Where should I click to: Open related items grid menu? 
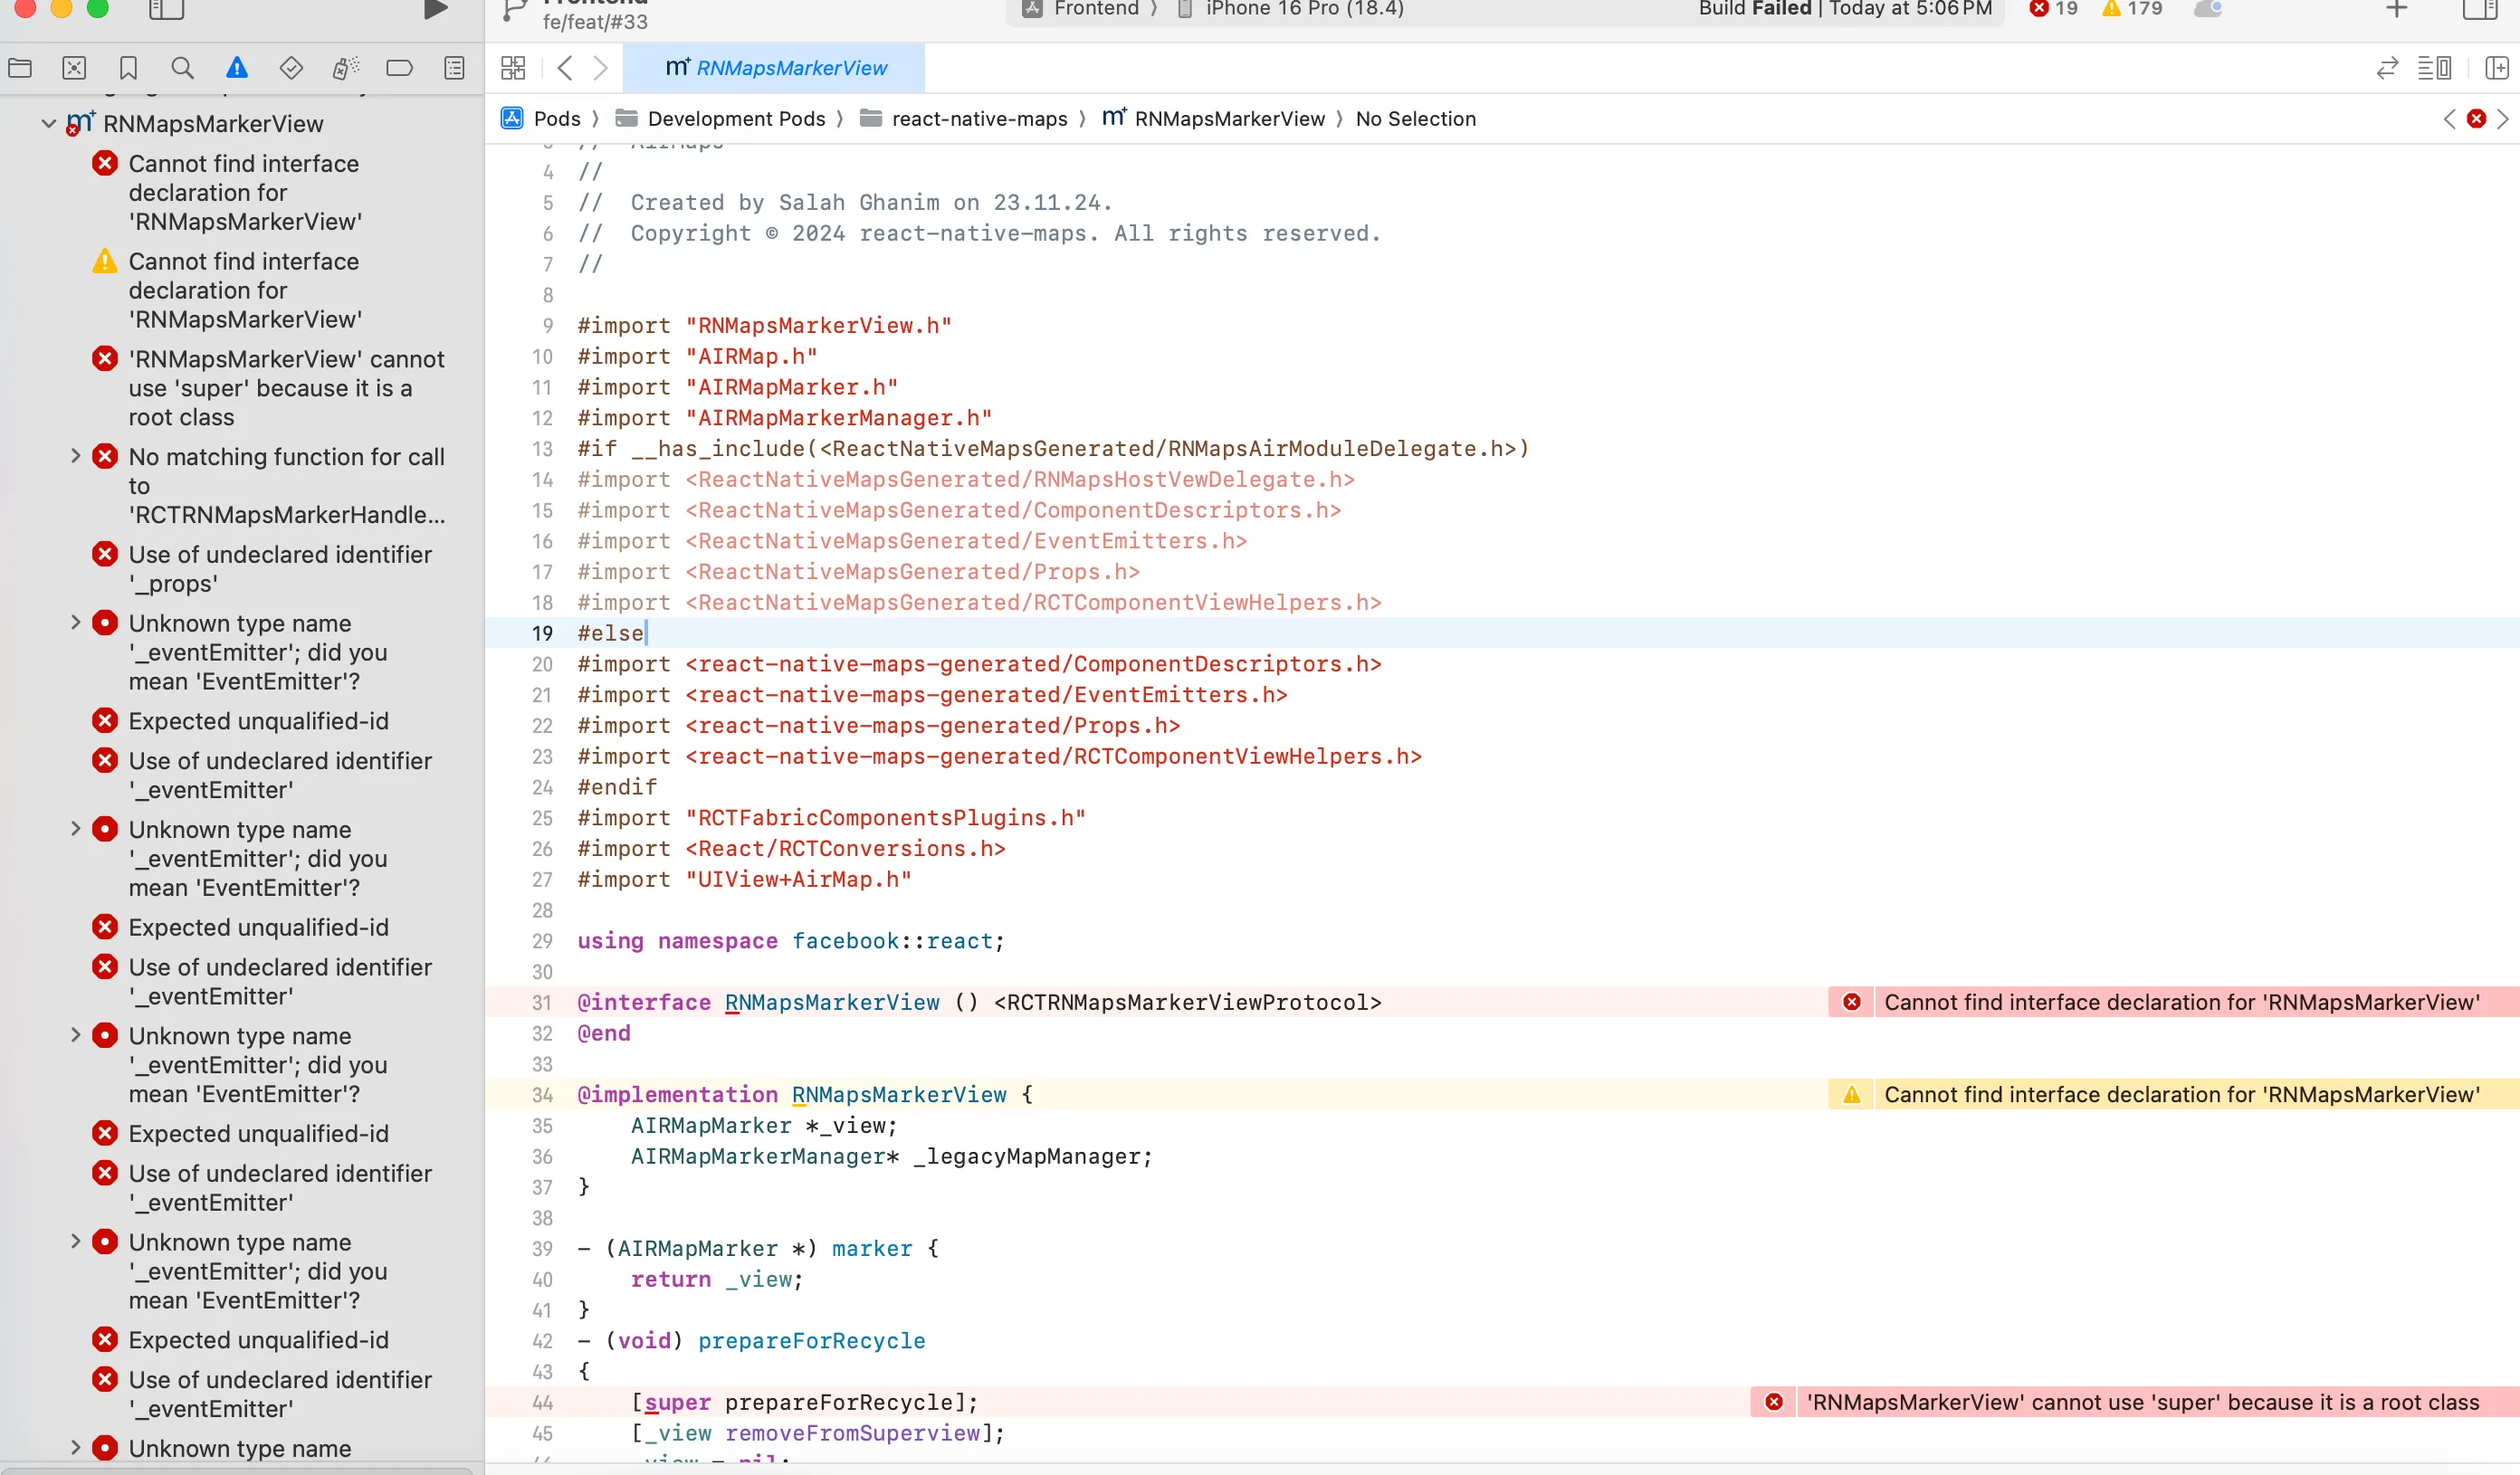click(513, 68)
